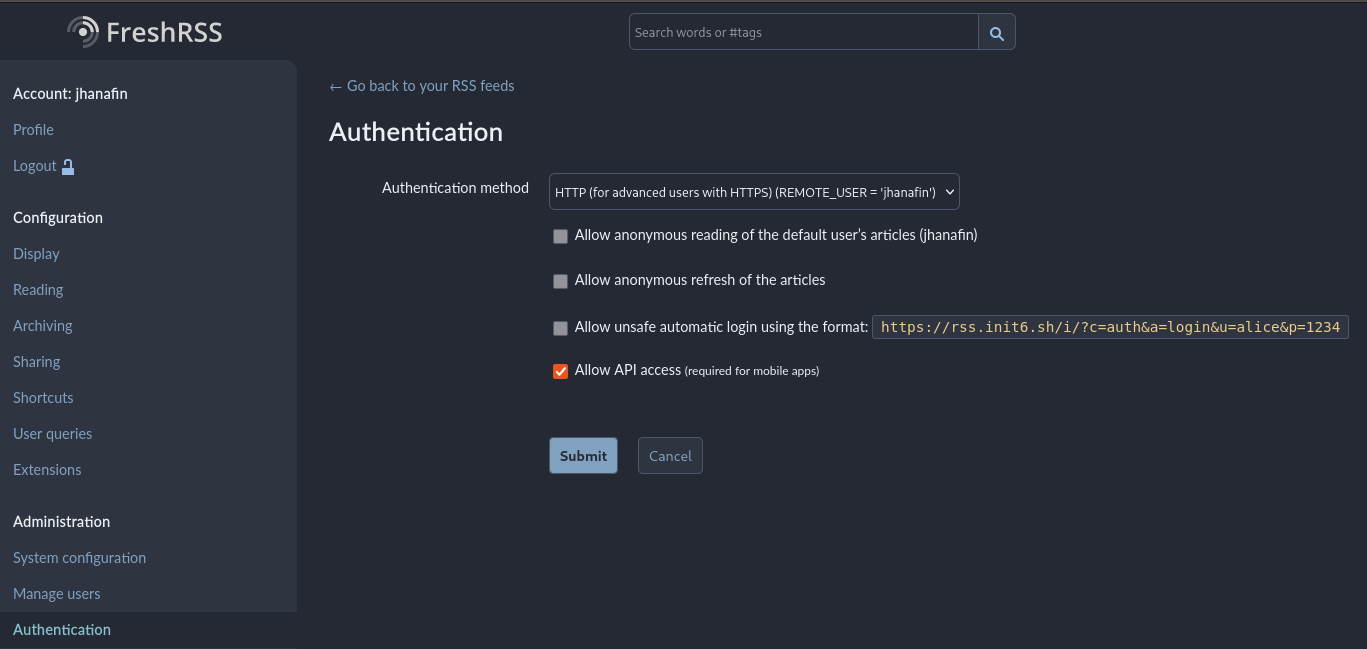Image resolution: width=1367 pixels, height=649 pixels.
Task: Click the search magnifier icon
Action: 996,31
